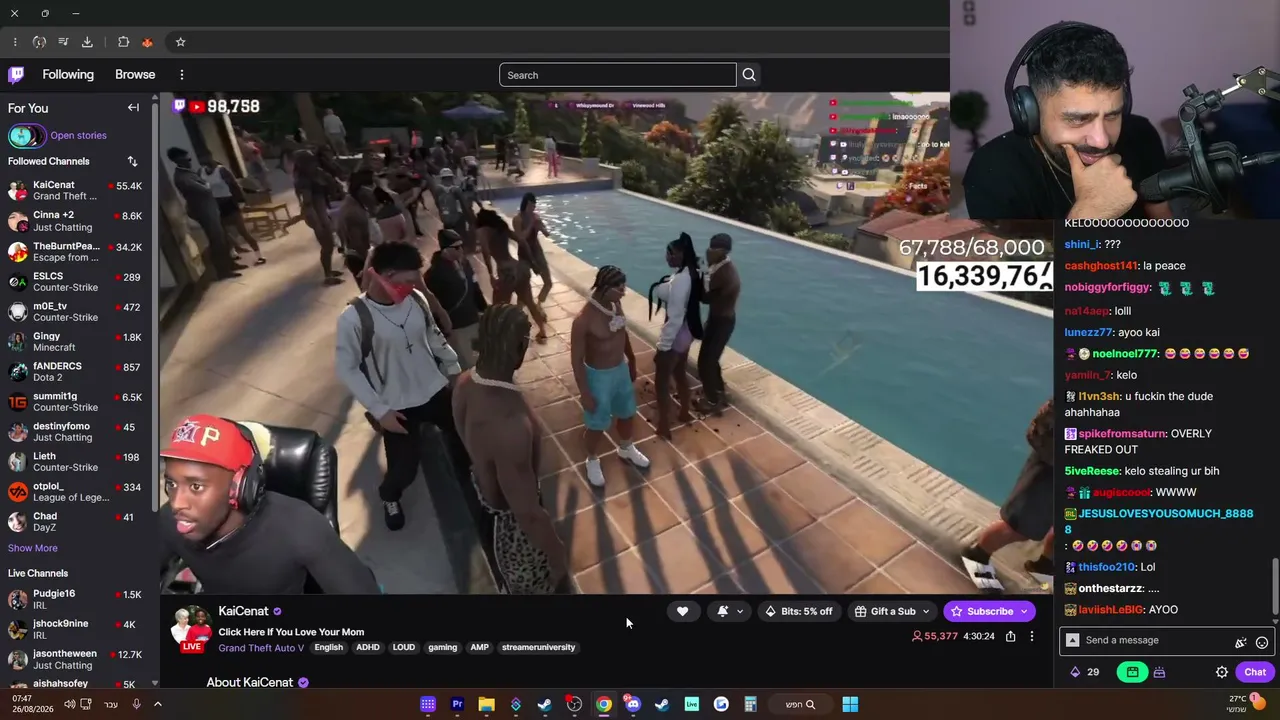Open the browser three-dot menu
The height and width of the screenshot is (720, 1280).
coord(15,42)
